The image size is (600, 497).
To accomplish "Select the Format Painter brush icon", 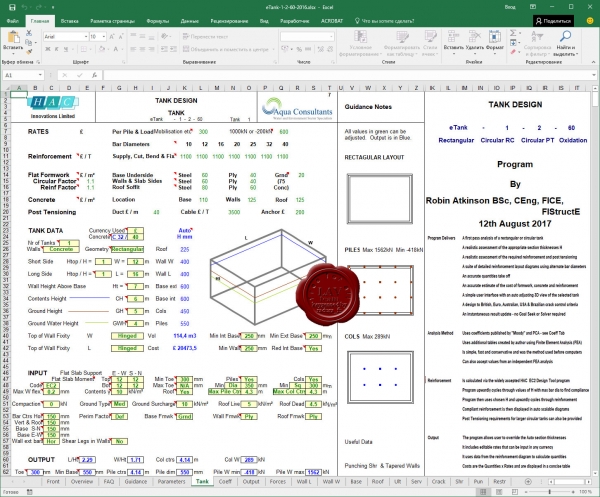I will point(29,51).
